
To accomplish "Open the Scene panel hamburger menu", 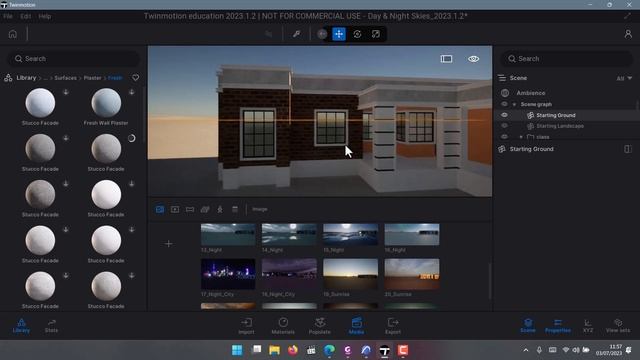I will tap(502, 78).
